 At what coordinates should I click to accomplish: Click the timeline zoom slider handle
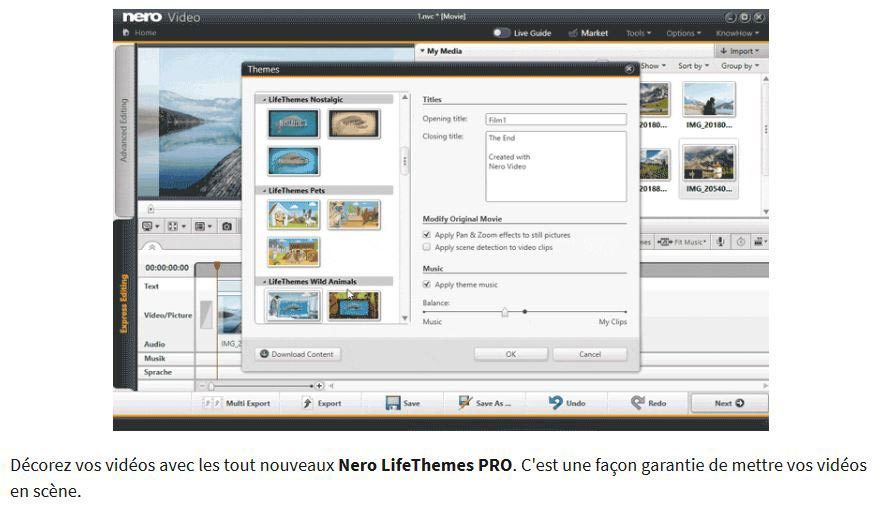[211, 386]
